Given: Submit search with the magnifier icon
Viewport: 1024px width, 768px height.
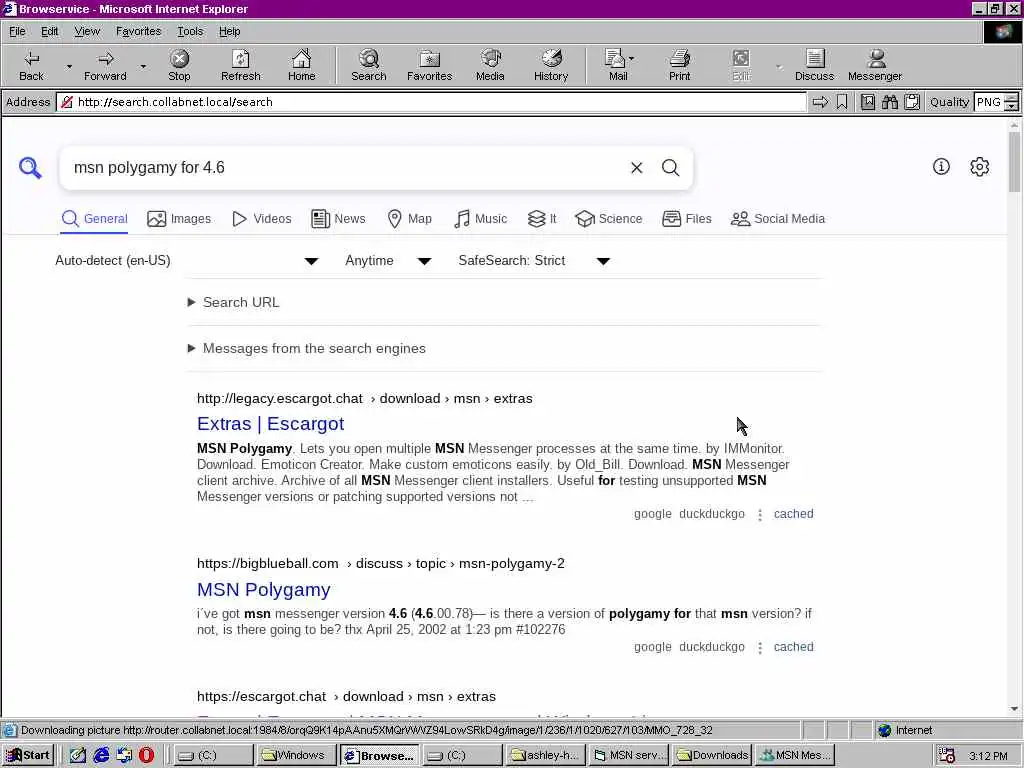Looking at the screenshot, I should coord(671,168).
